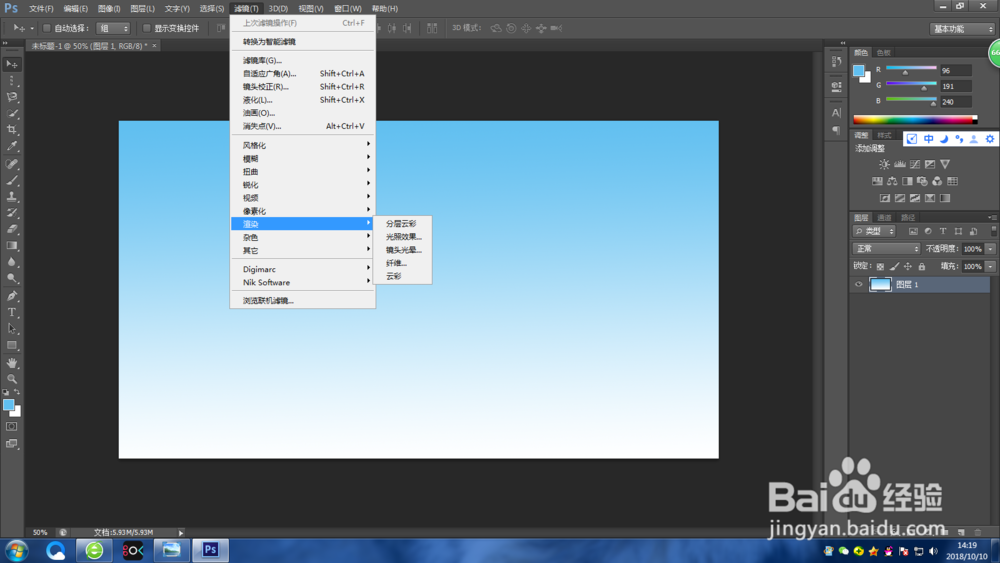Enable the 自动选择 checkbox
This screenshot has width=1000, height=563.
(47, 28)
